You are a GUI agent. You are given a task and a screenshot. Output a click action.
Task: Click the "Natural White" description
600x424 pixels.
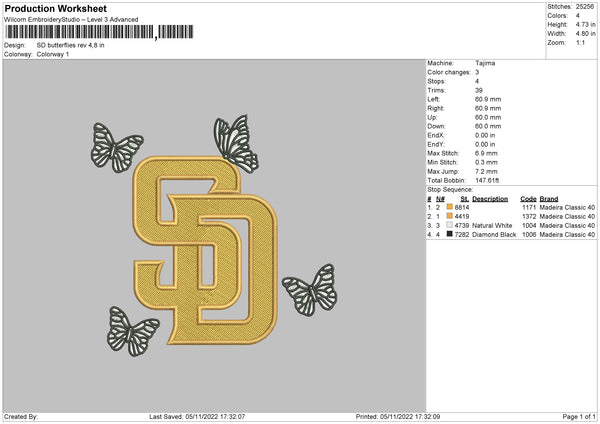[492, 225]
